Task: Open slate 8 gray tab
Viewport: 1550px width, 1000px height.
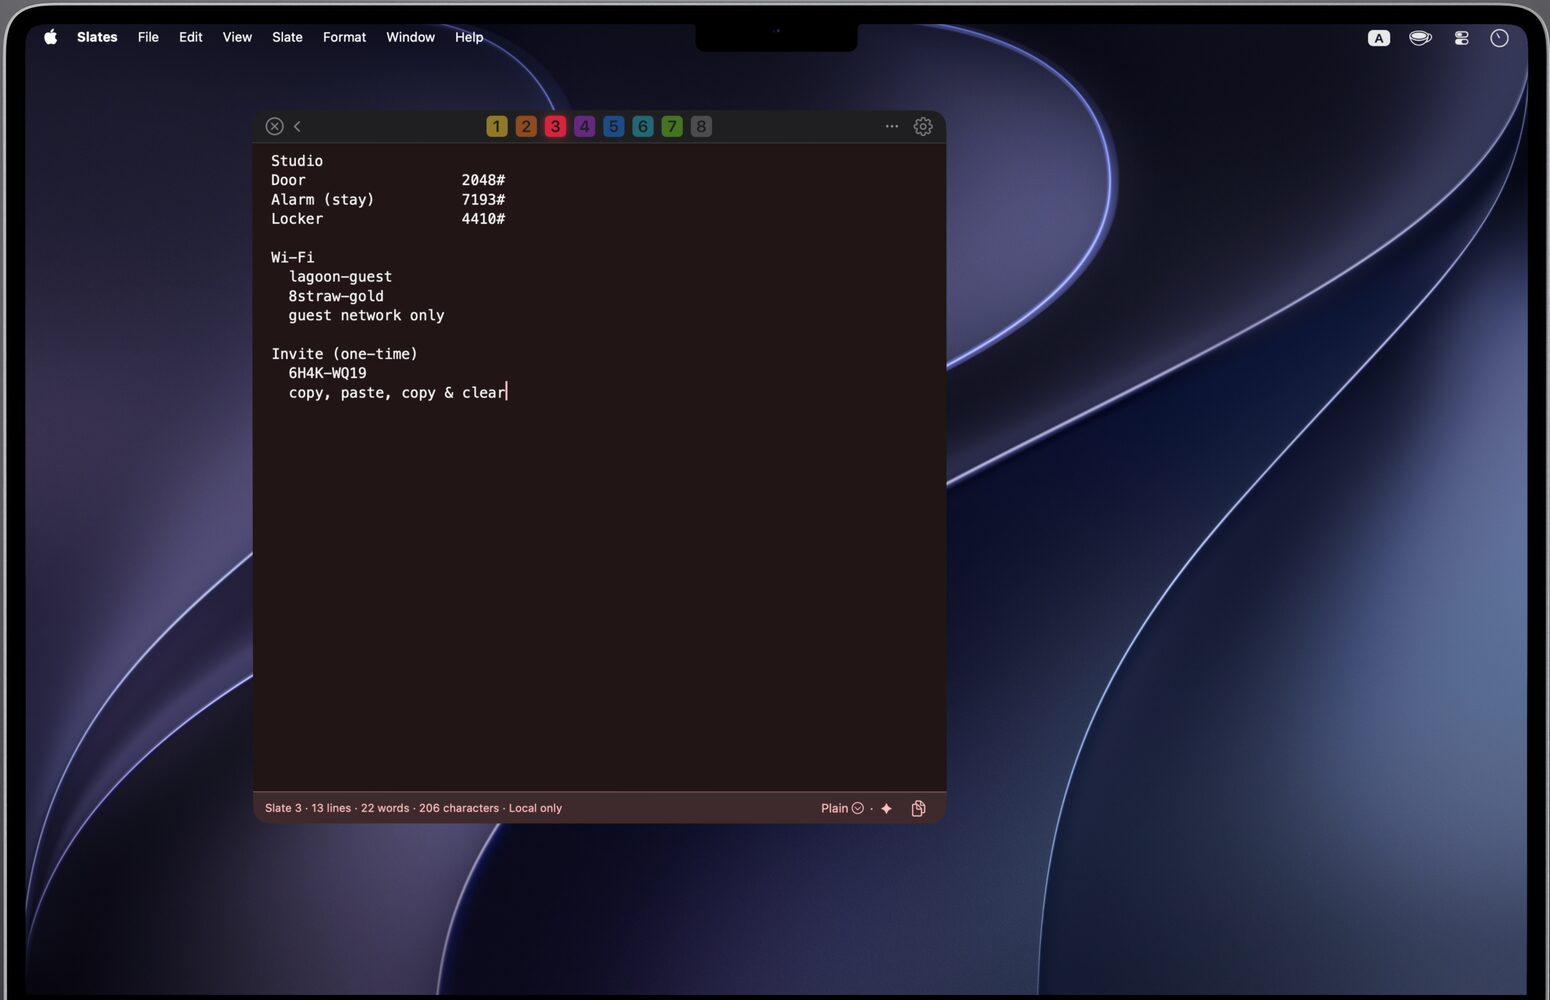Action: (x=701, y=126)
